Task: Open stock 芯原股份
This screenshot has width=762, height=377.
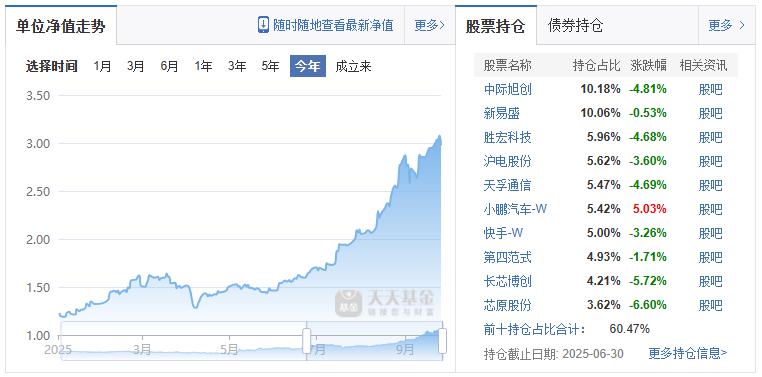Action: tap(508, 305)
